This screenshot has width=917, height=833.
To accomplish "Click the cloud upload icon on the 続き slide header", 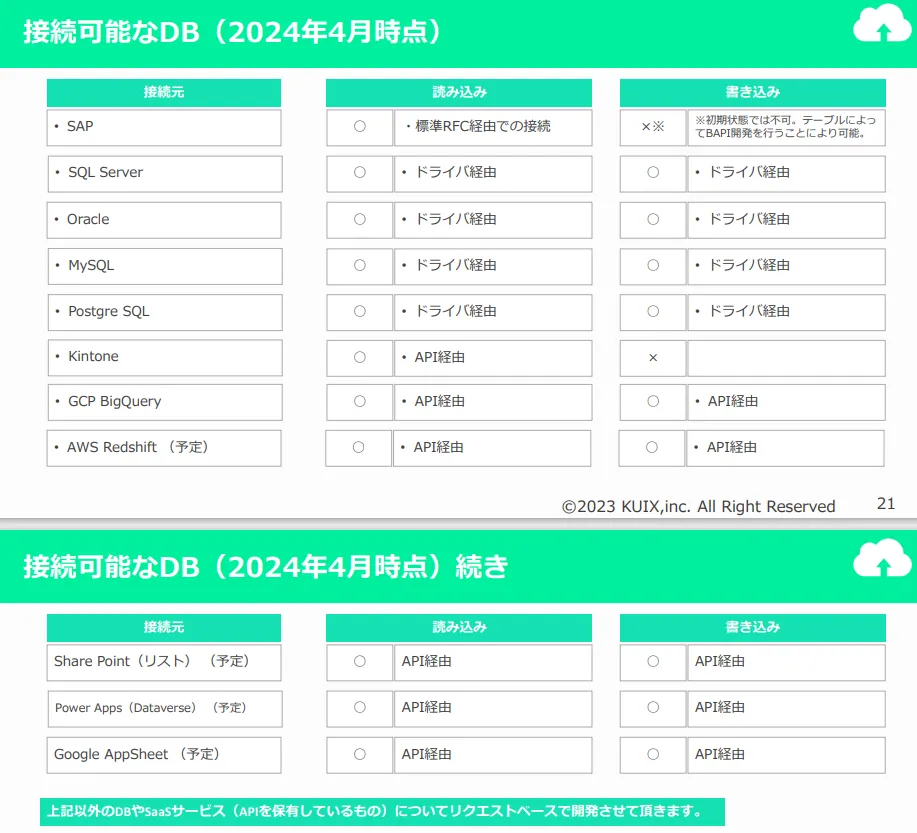I will pos(881,562).
